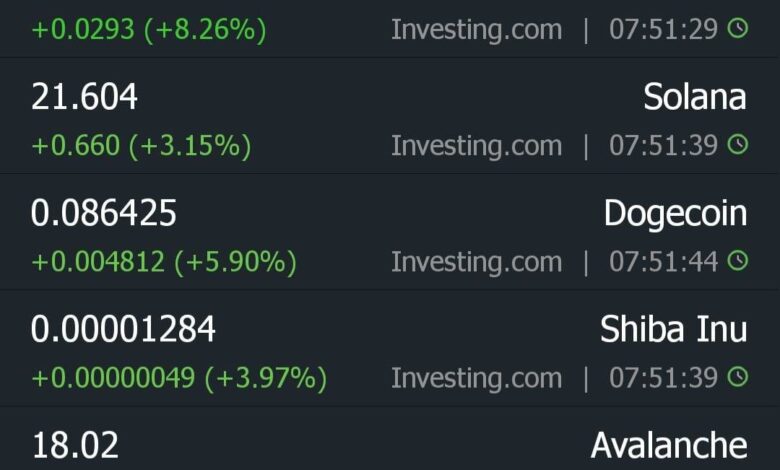Screen dimensions: 780x470
Task: Click the +0.00000049 (+3.97%) change
Action: [179, 378]
